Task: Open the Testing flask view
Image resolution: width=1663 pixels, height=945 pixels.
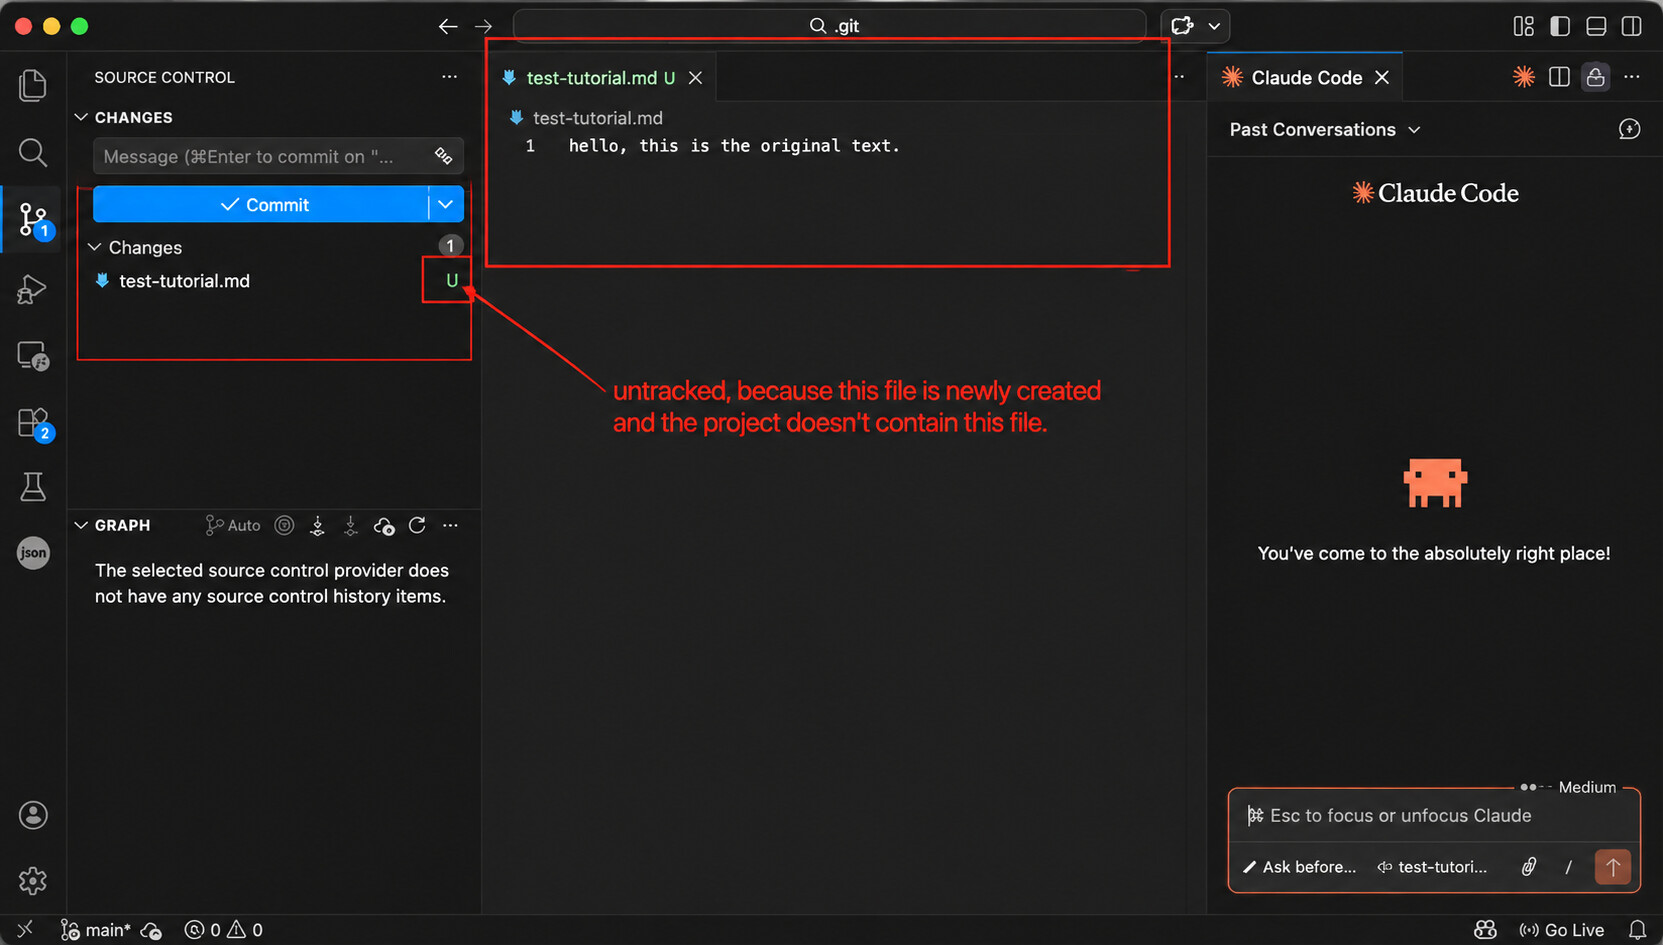Action: [33, 487]
